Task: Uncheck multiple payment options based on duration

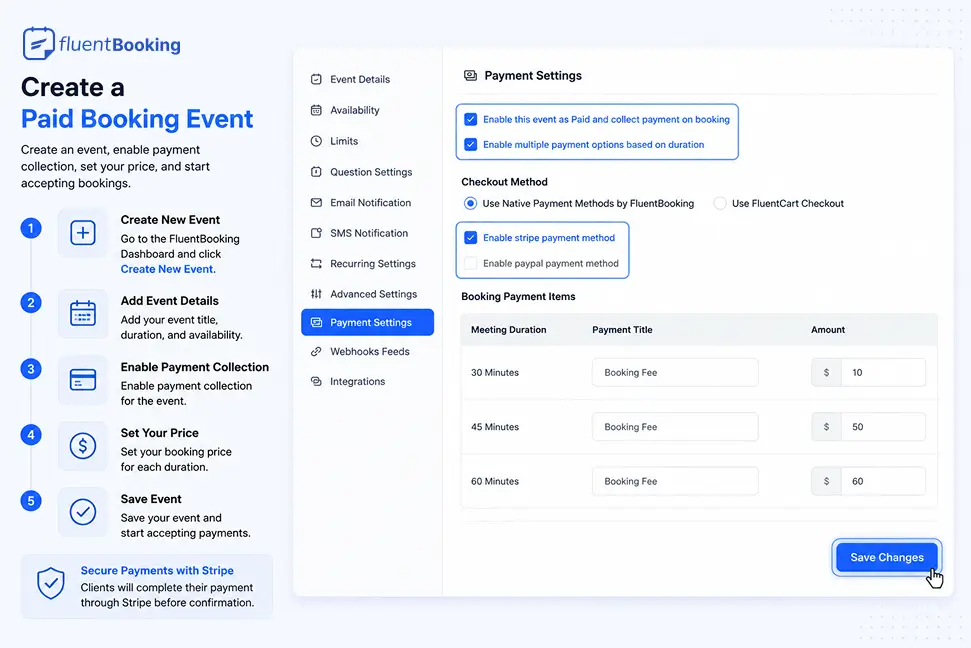Action: [471, 144]
